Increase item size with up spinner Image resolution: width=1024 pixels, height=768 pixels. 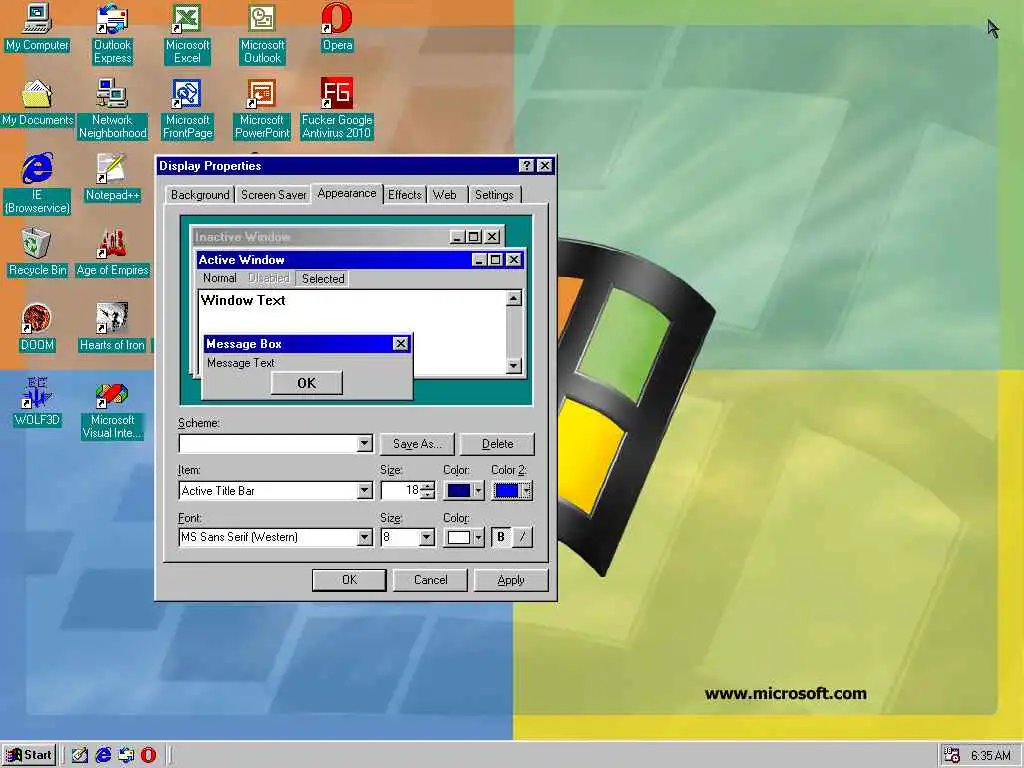(x=427, y=486)
